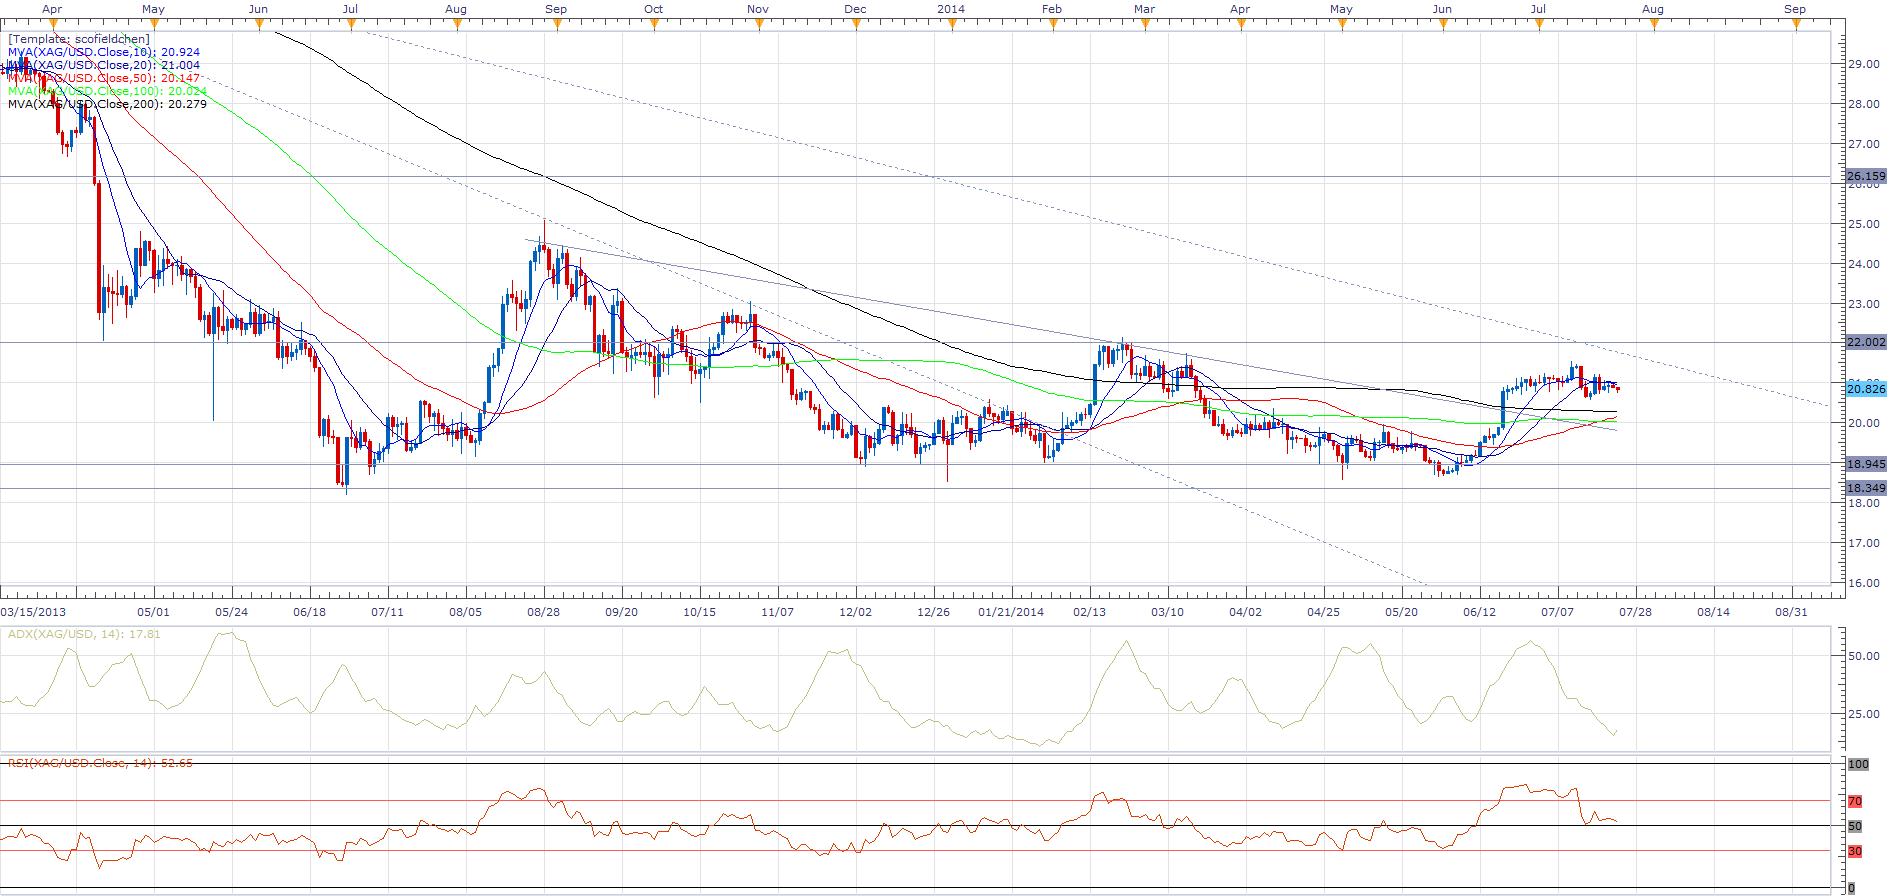The image size is (1903, 896).
Task: Click the orange marker below 2014
Action: point(951,25)
